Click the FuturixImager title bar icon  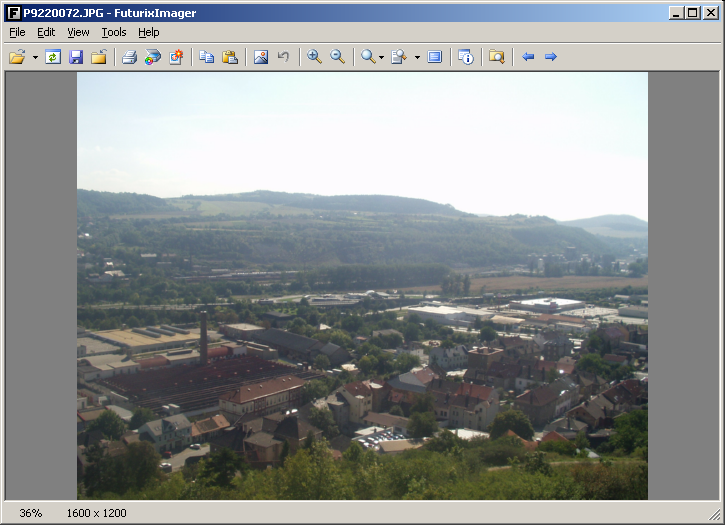[x=14, y=13]
